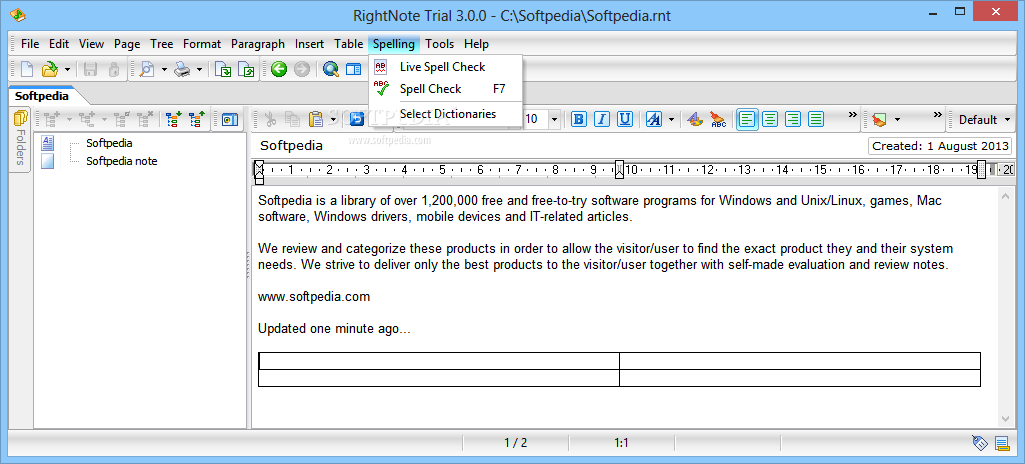Expand the formatting toolbar overflow chevron
This screenshot has width=1025, height=464.
click(x=852, y=114)
